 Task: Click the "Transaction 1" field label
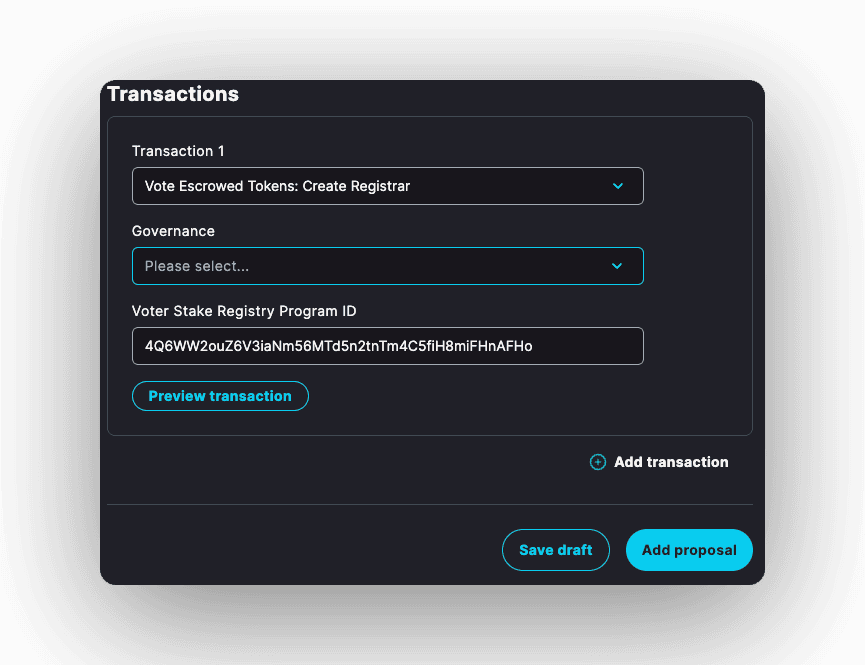coord(178,151)
